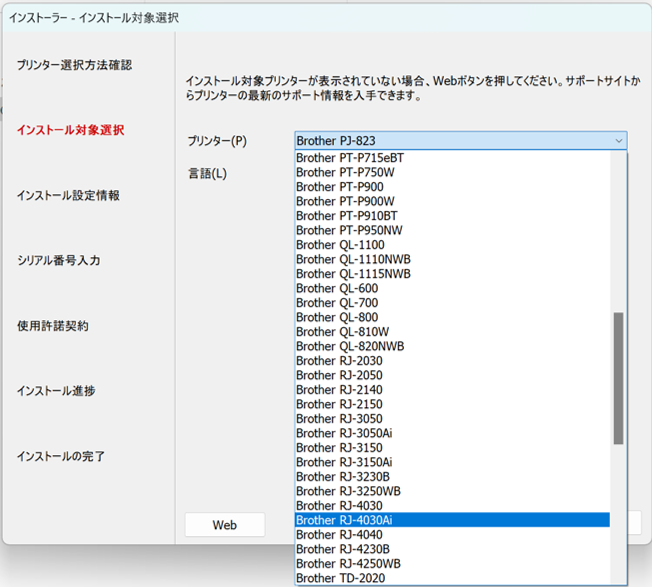Screen dimensions: 652x587
Task: Click the プリンター選択方法確認 step
Action: tap(74, 65)
